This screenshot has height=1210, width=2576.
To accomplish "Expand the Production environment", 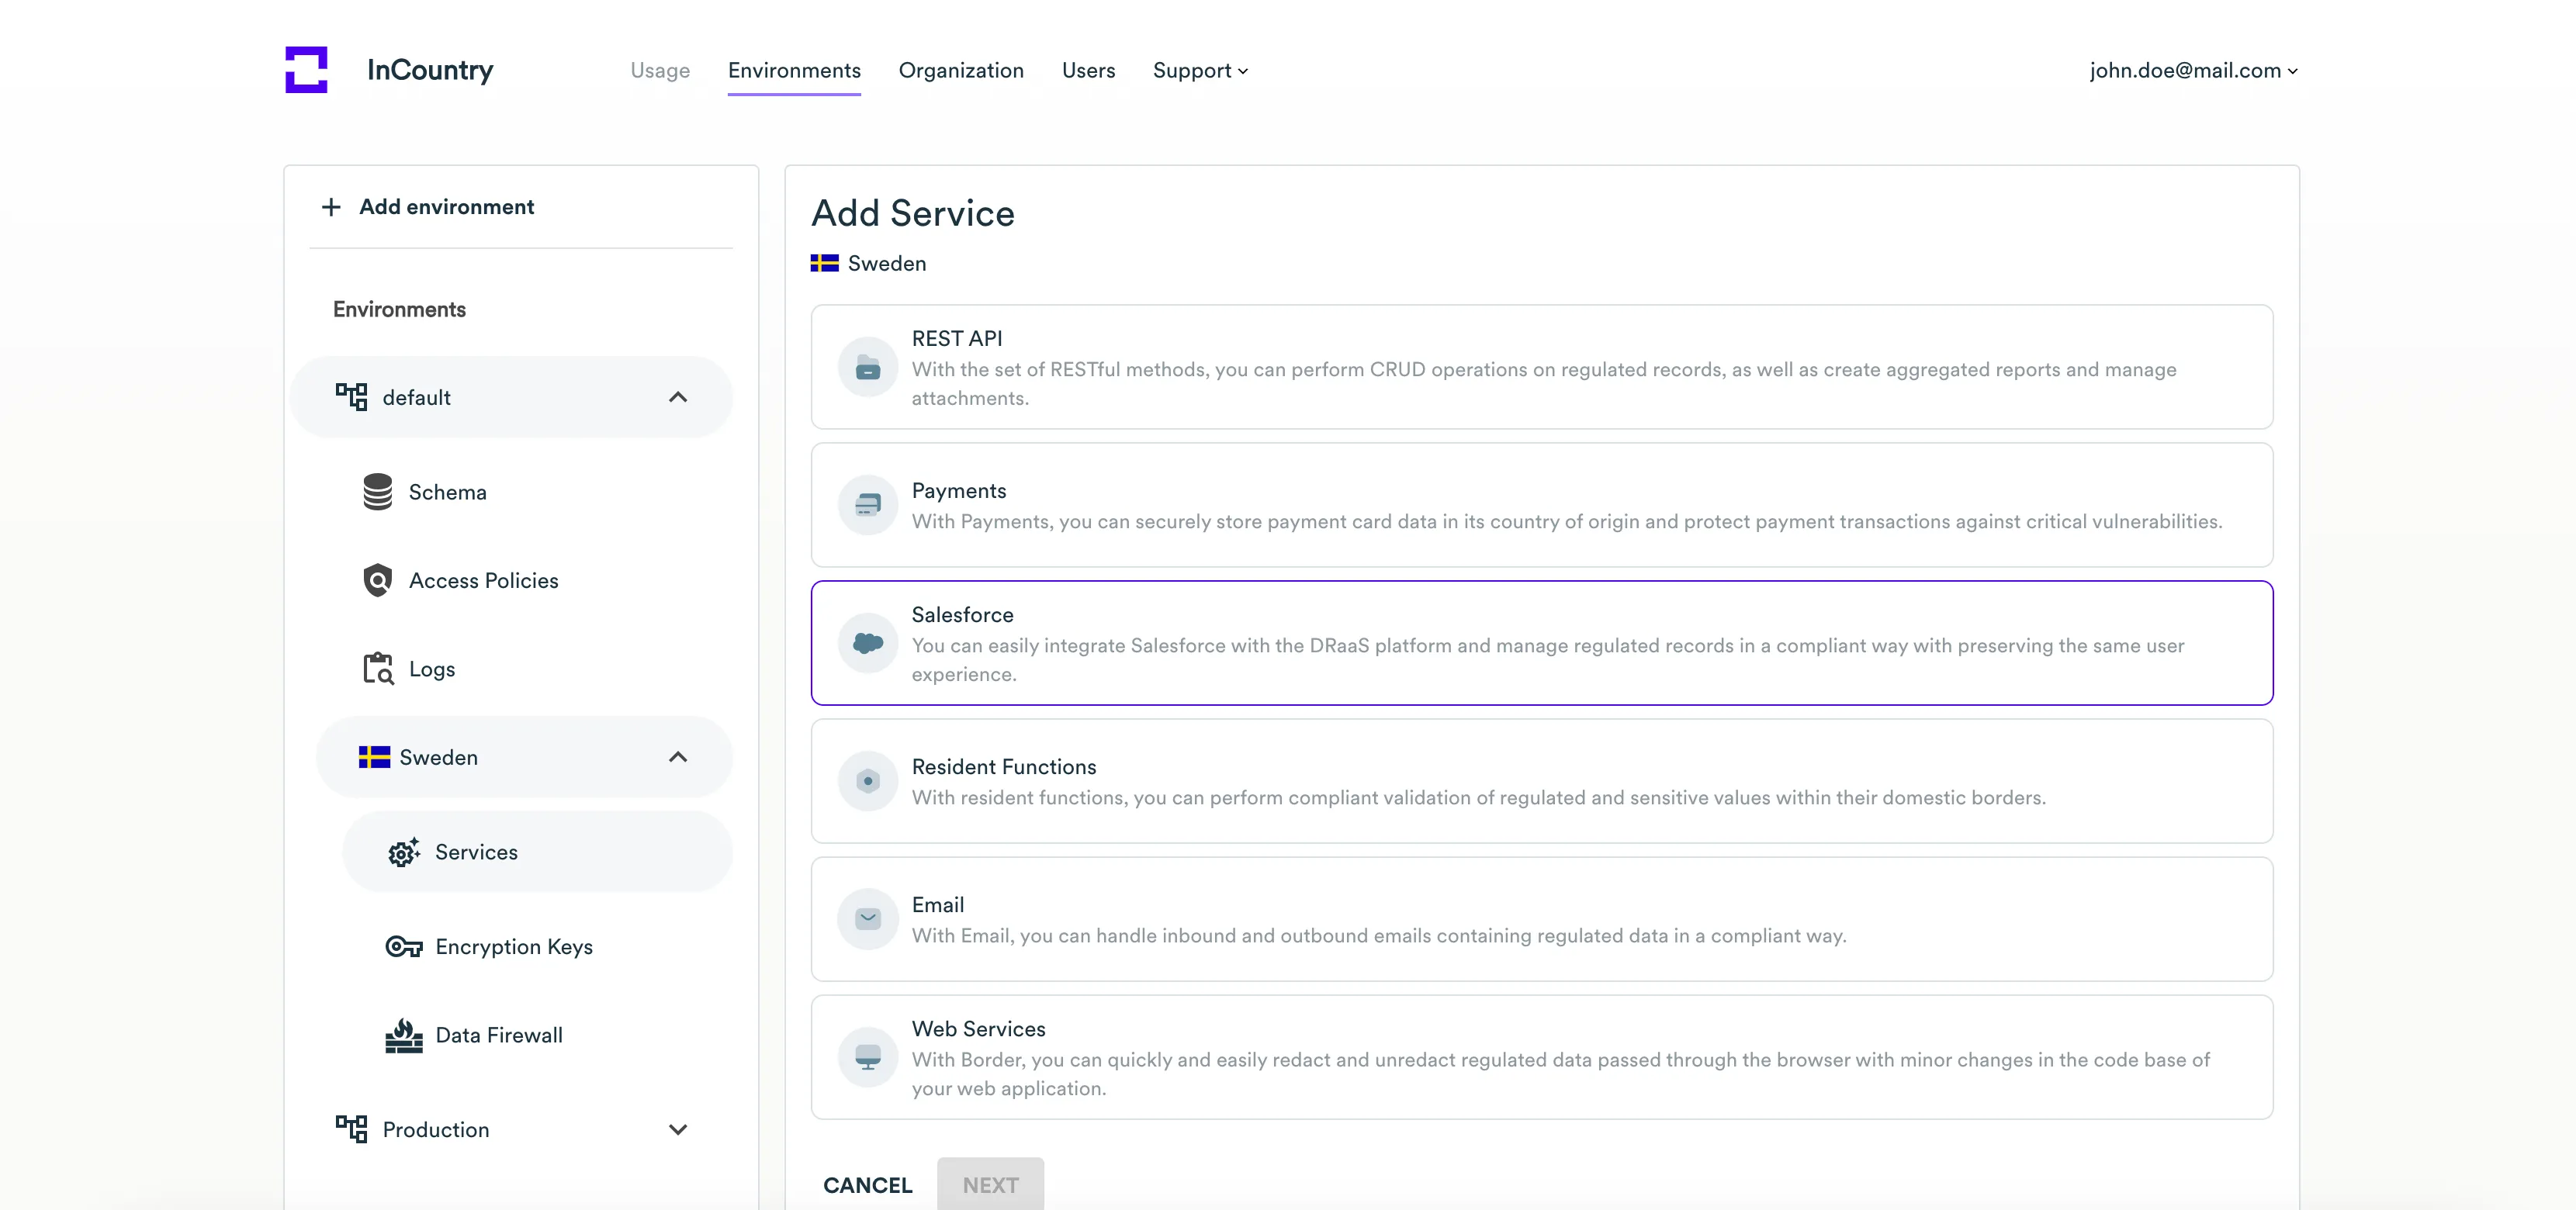I will (x=677, y=1129).
